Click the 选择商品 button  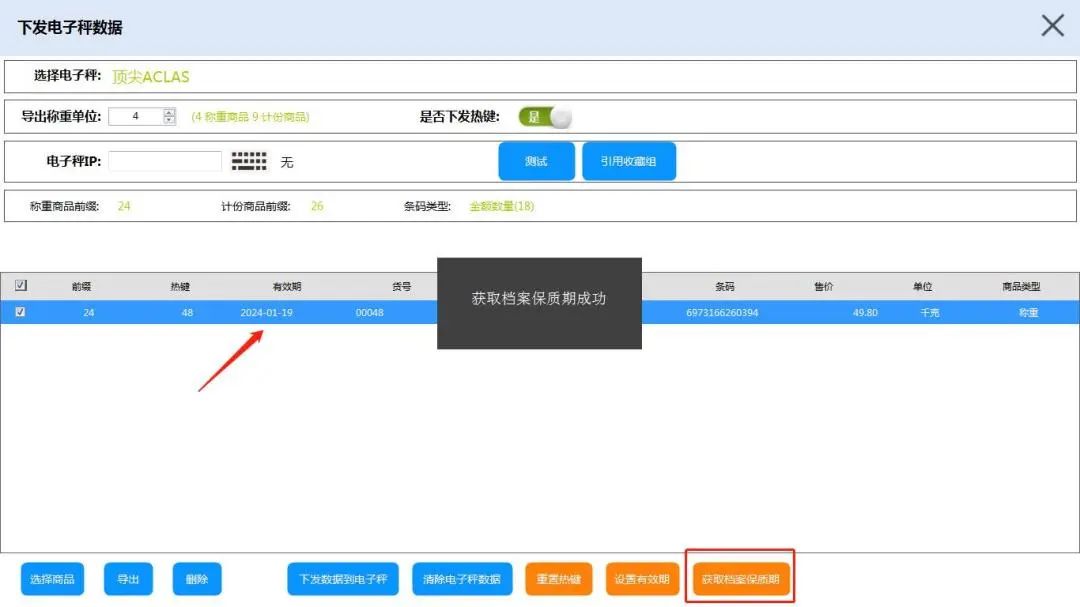54,579
